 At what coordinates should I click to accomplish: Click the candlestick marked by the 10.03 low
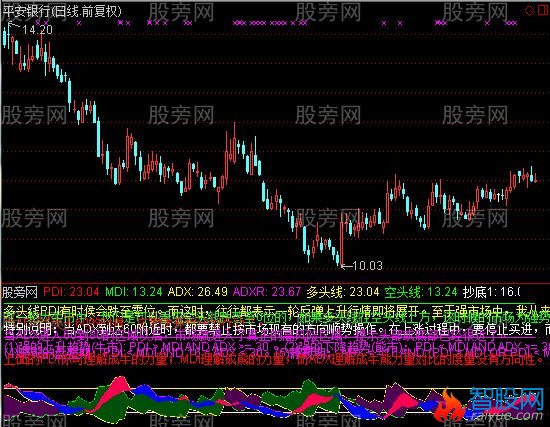point(342,239)
